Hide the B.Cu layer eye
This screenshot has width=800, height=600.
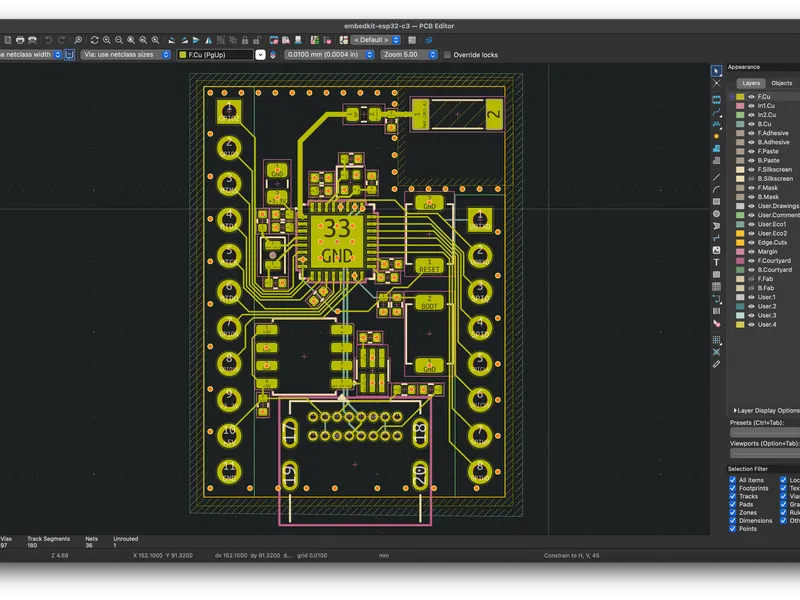tap(751, 124)
